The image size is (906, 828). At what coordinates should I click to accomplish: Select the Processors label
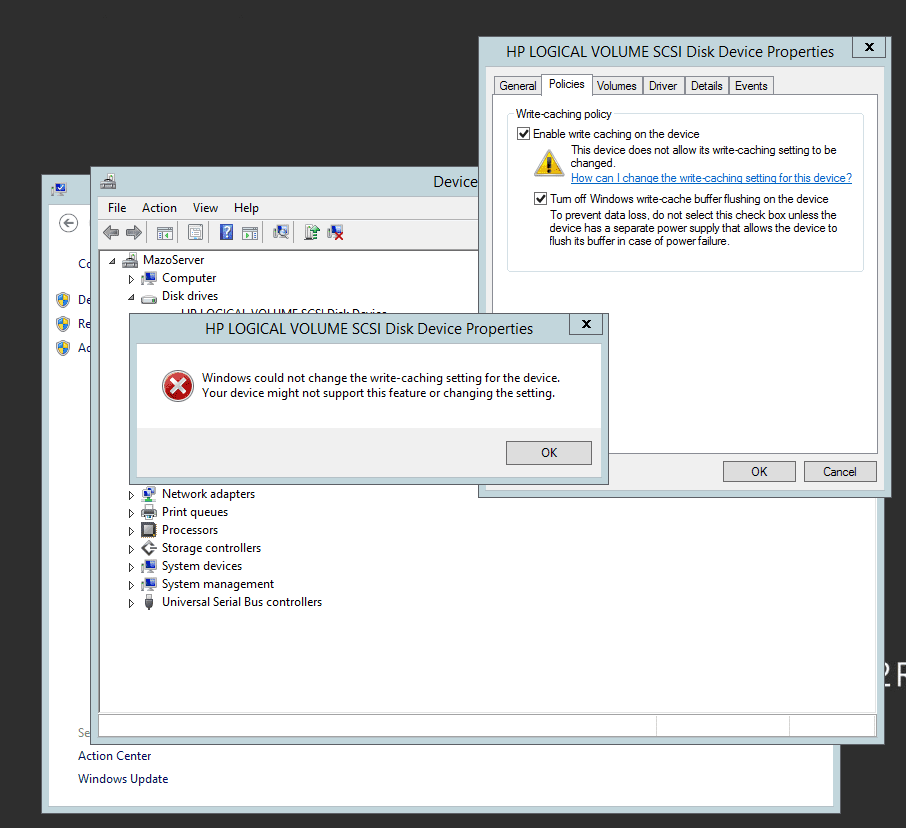click(x=190, y=530)
